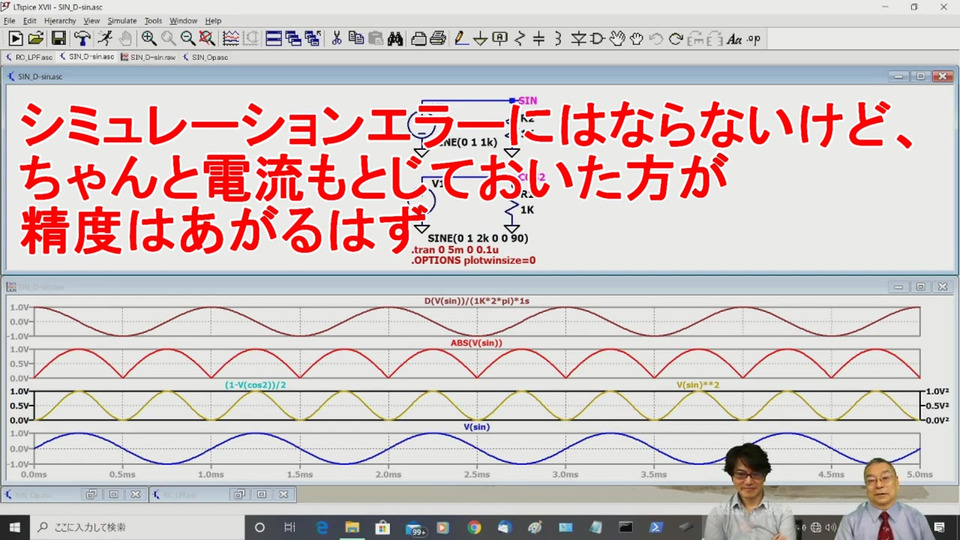Place a Resistor component
960x540 pixels.
coord(520,39)
